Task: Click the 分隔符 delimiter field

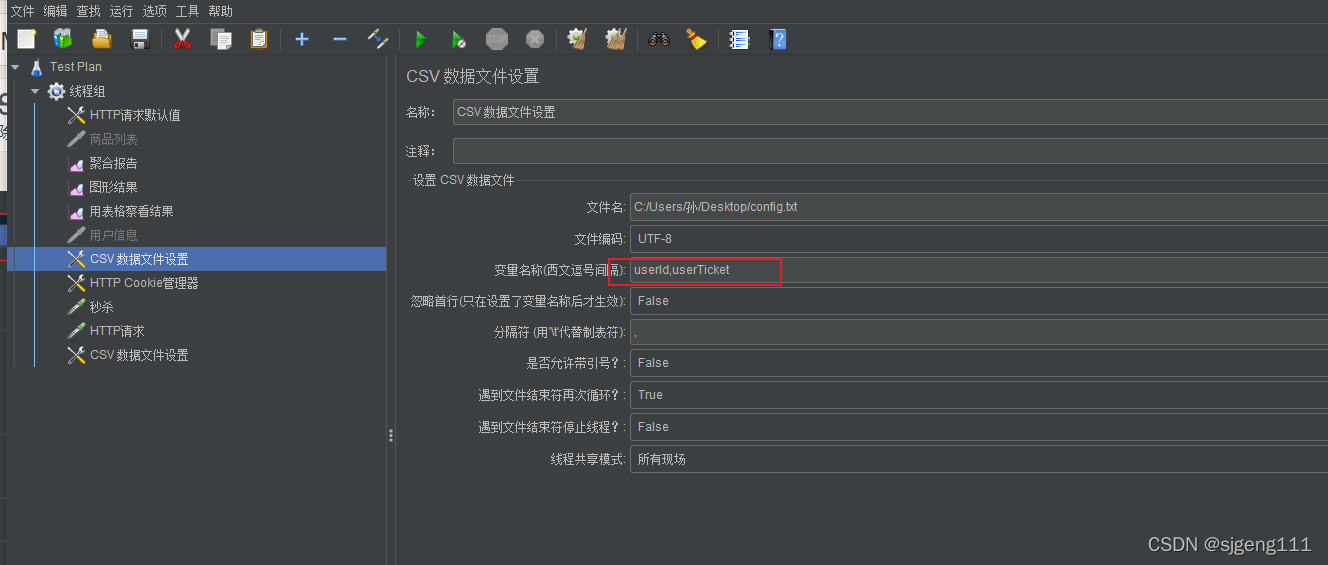Action: [979, 332]
